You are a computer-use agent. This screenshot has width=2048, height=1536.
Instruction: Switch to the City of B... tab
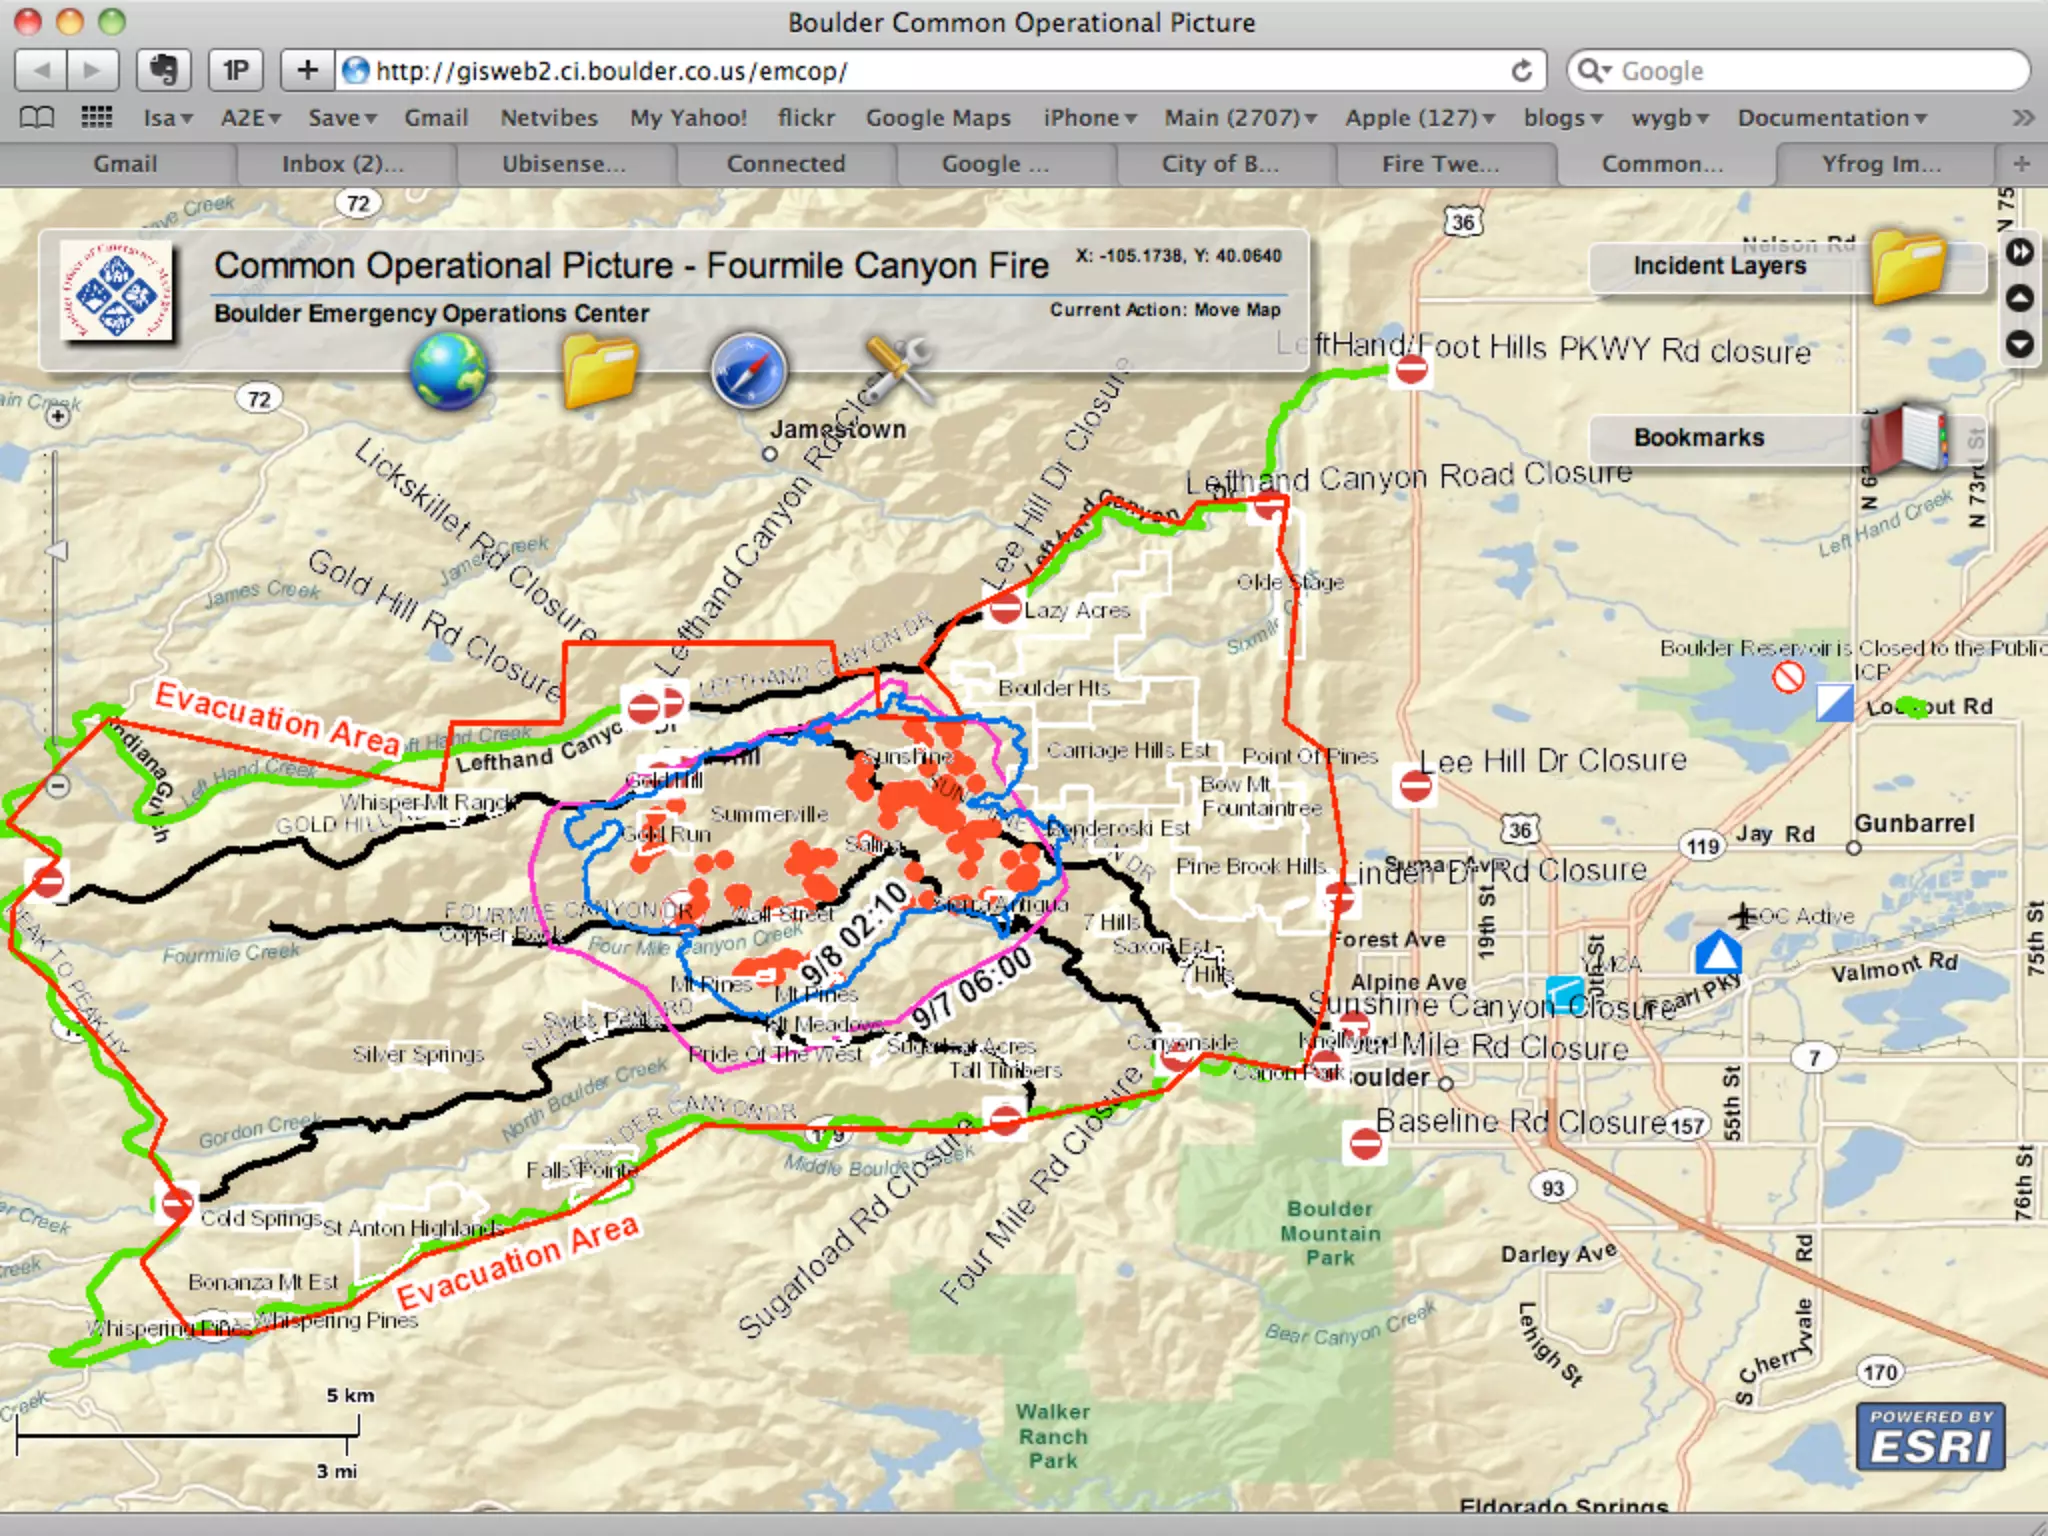click(1220, 164)
